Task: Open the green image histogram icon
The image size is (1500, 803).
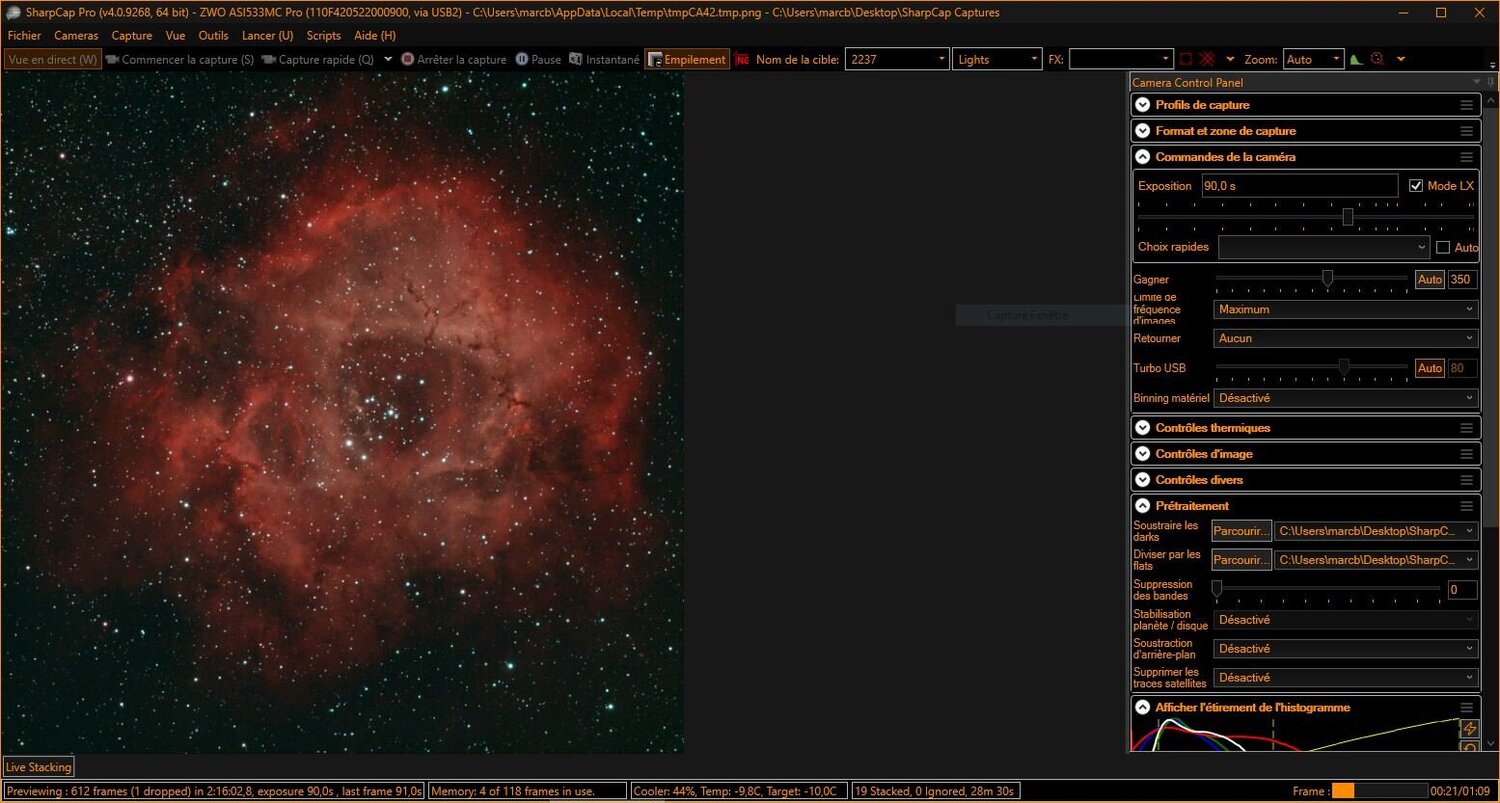Action: pyautogui.click(x=1356, y=60)
